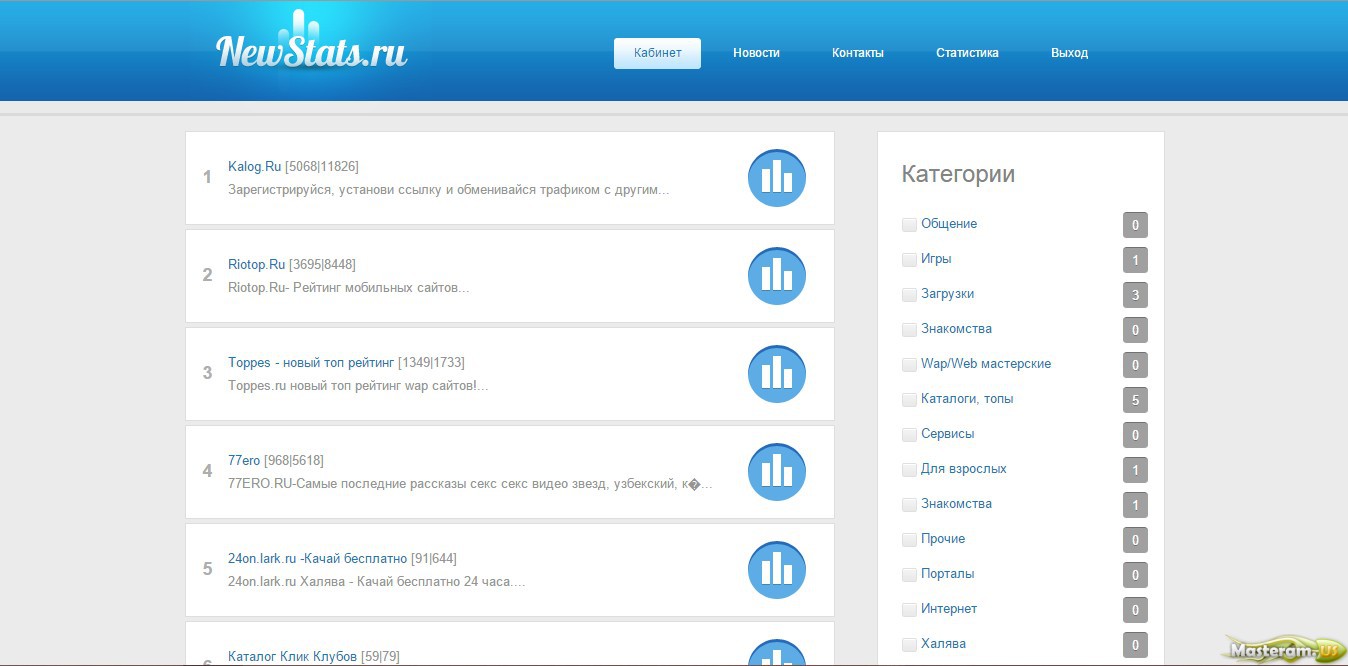Follow the 77ero link

[x=244, y=461]
